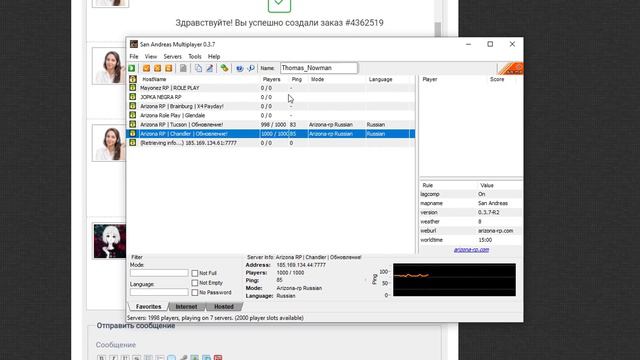Image resolution: width=640 pixels, height=360 pixels.
Task: Click lock icon of JOPKA NEGRA RP row
Action: pos(133,97)
